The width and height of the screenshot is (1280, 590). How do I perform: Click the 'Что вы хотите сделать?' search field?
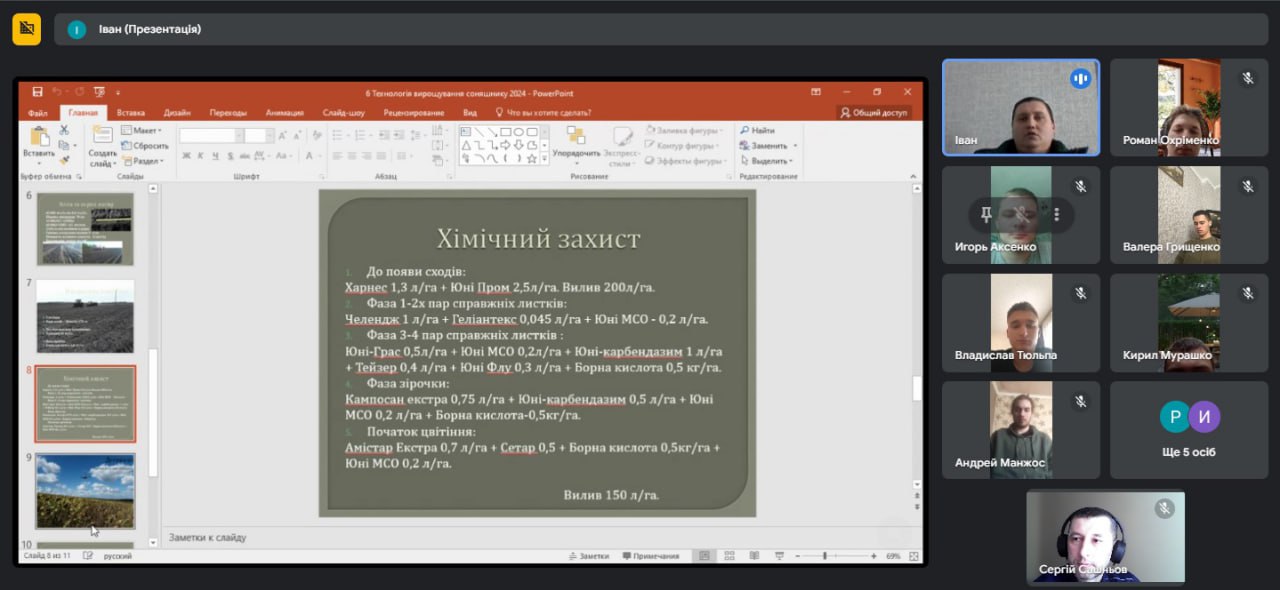(x=543, y=113)
